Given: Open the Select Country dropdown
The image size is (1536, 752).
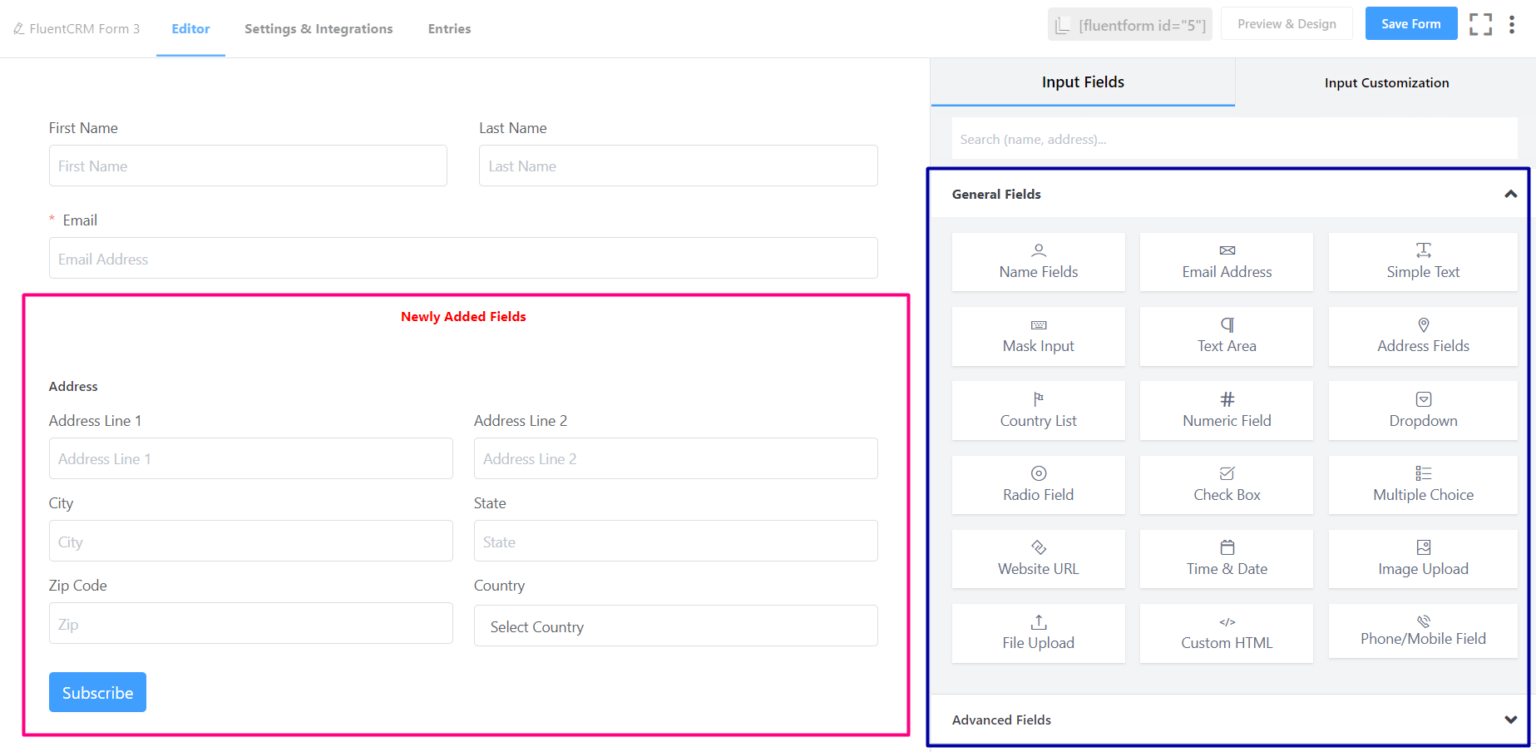Looking at the screenshot, I should click(x=675, y=625).
